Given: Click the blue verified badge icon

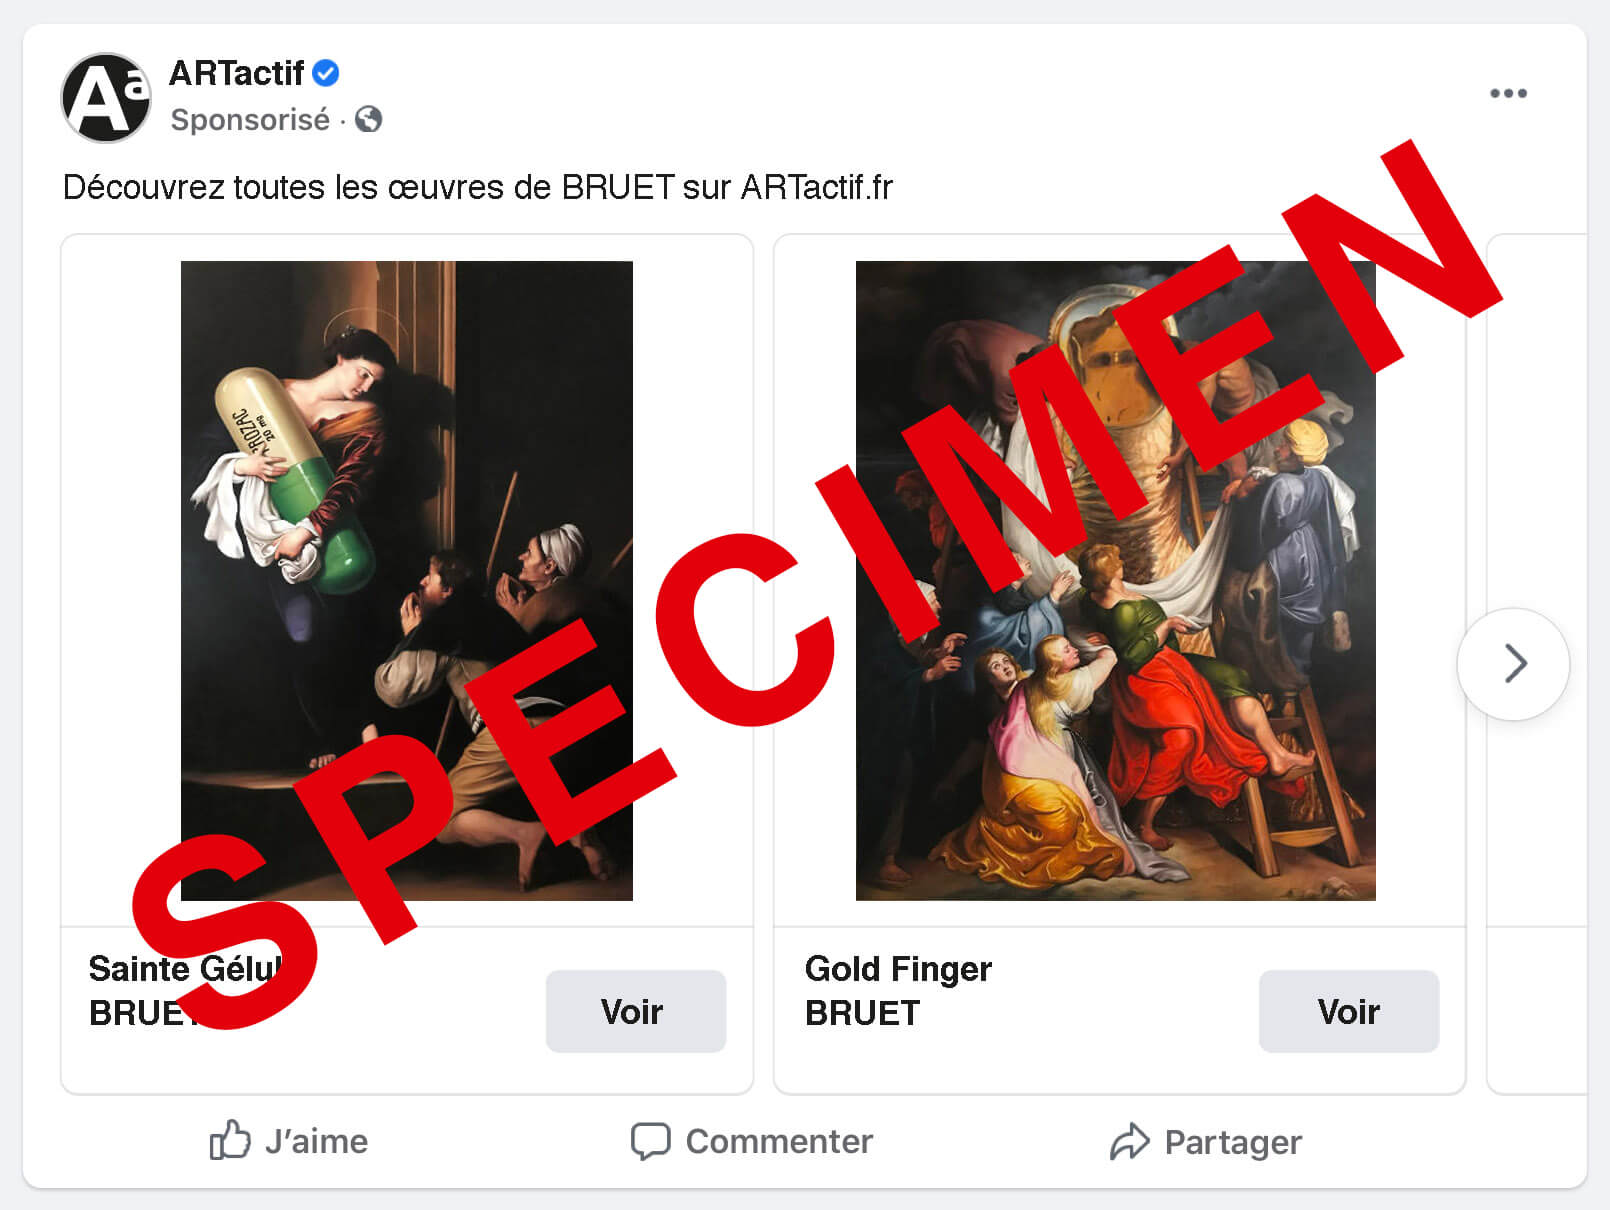Looking at the screenshot, I should [326, 73].
